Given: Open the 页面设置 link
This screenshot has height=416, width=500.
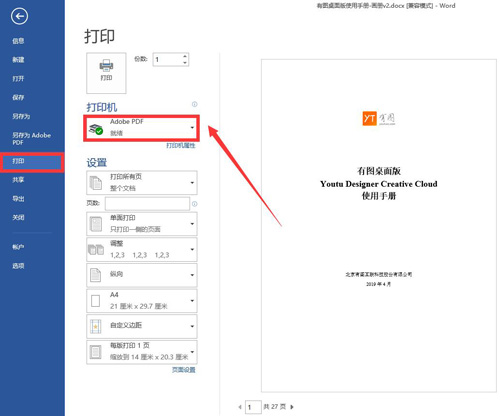Looking at the screenshot, I should (x=184, y=369).
